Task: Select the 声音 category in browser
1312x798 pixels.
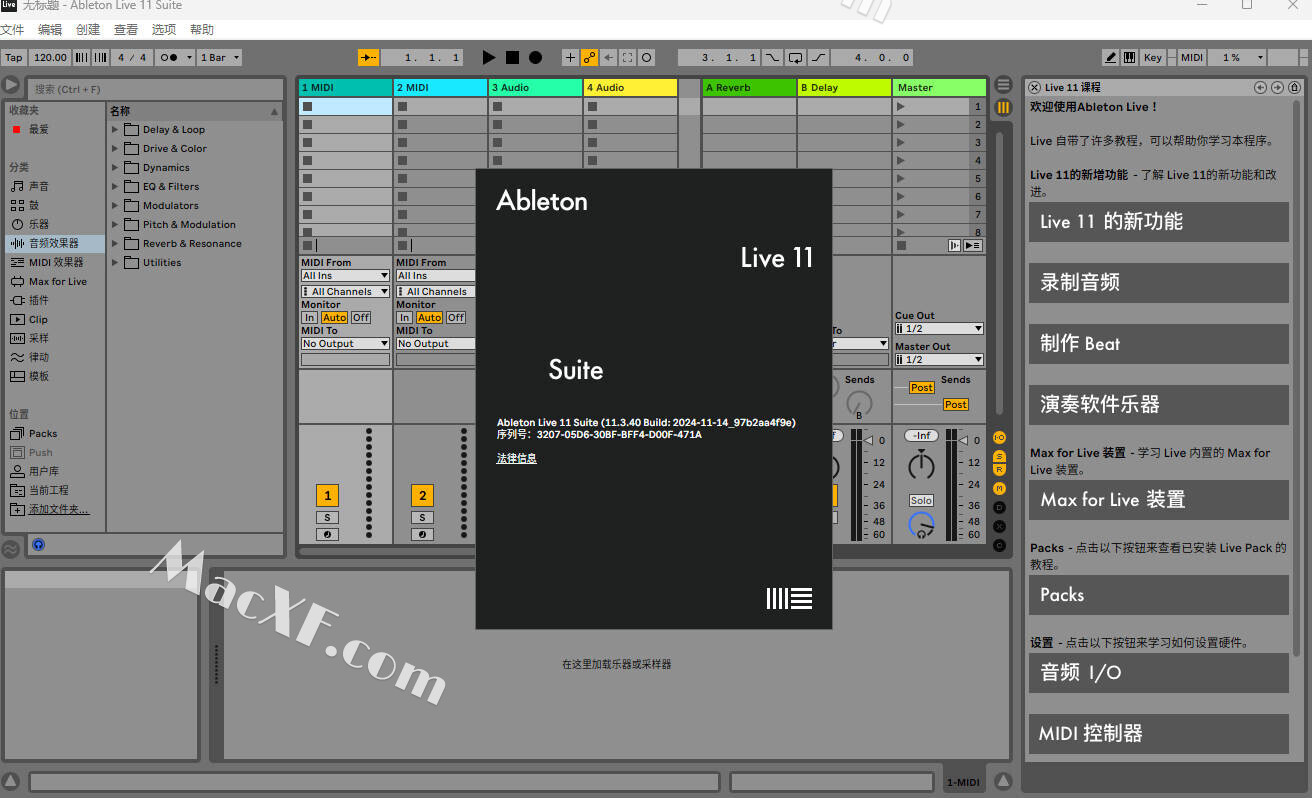Action: (54, 186)
